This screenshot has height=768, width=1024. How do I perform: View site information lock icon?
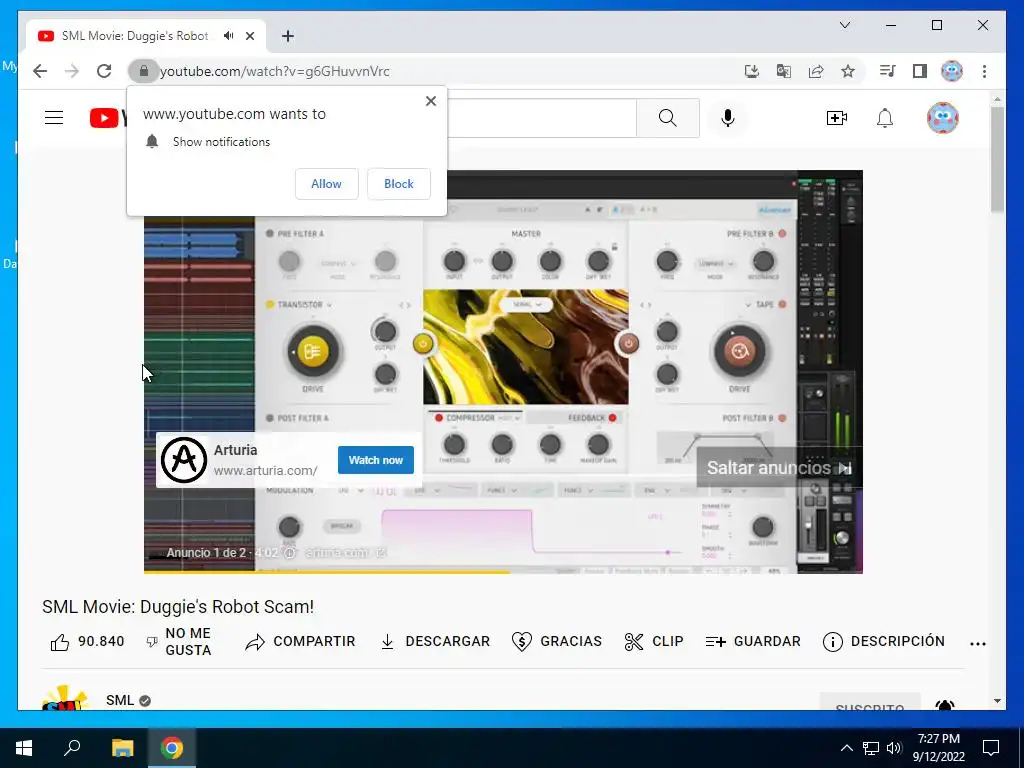(x=144, y=71)
